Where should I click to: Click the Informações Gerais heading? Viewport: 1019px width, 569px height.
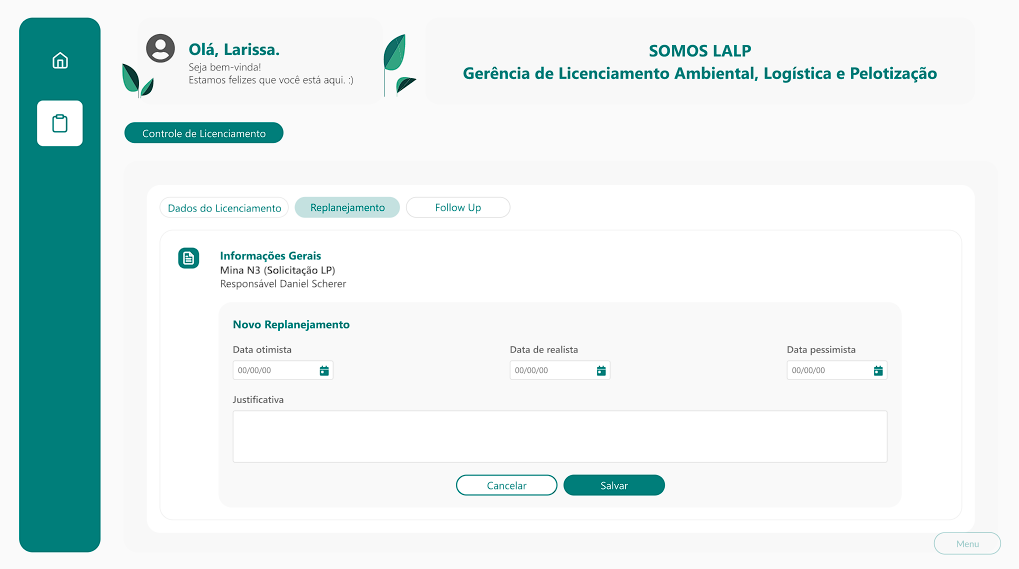(x=270, y=256)
